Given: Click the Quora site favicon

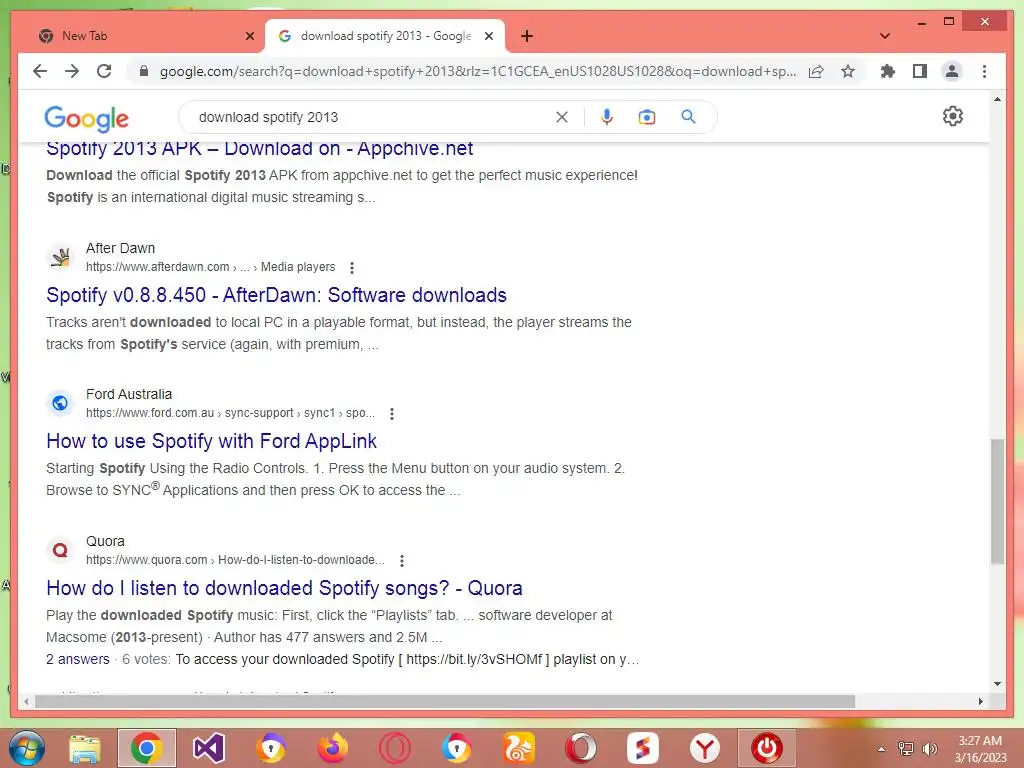Looking at the screenshot, I should click(60, 550).
